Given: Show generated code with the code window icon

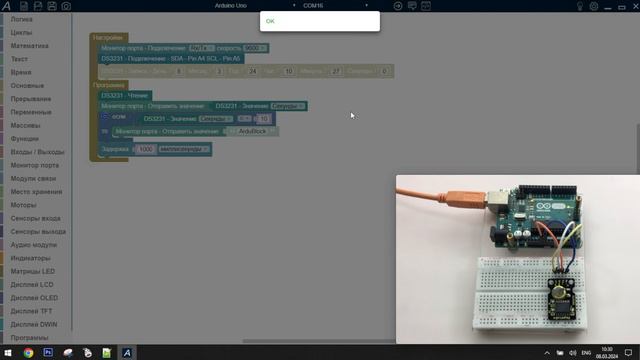Looking at the screenshot, I should pos(426,6).
